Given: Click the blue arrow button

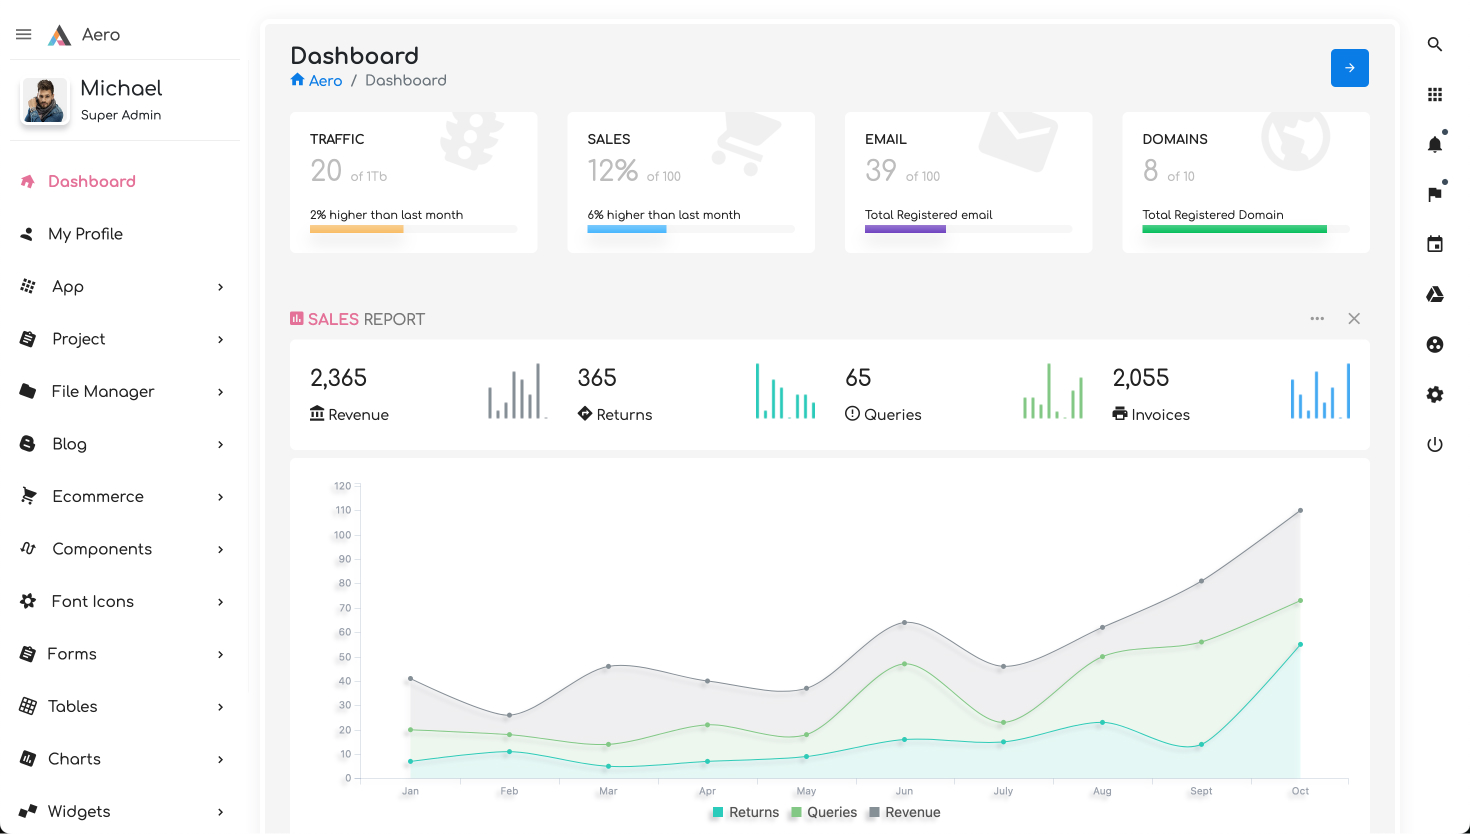Looking at the screenshot, I should (1349, 68).
